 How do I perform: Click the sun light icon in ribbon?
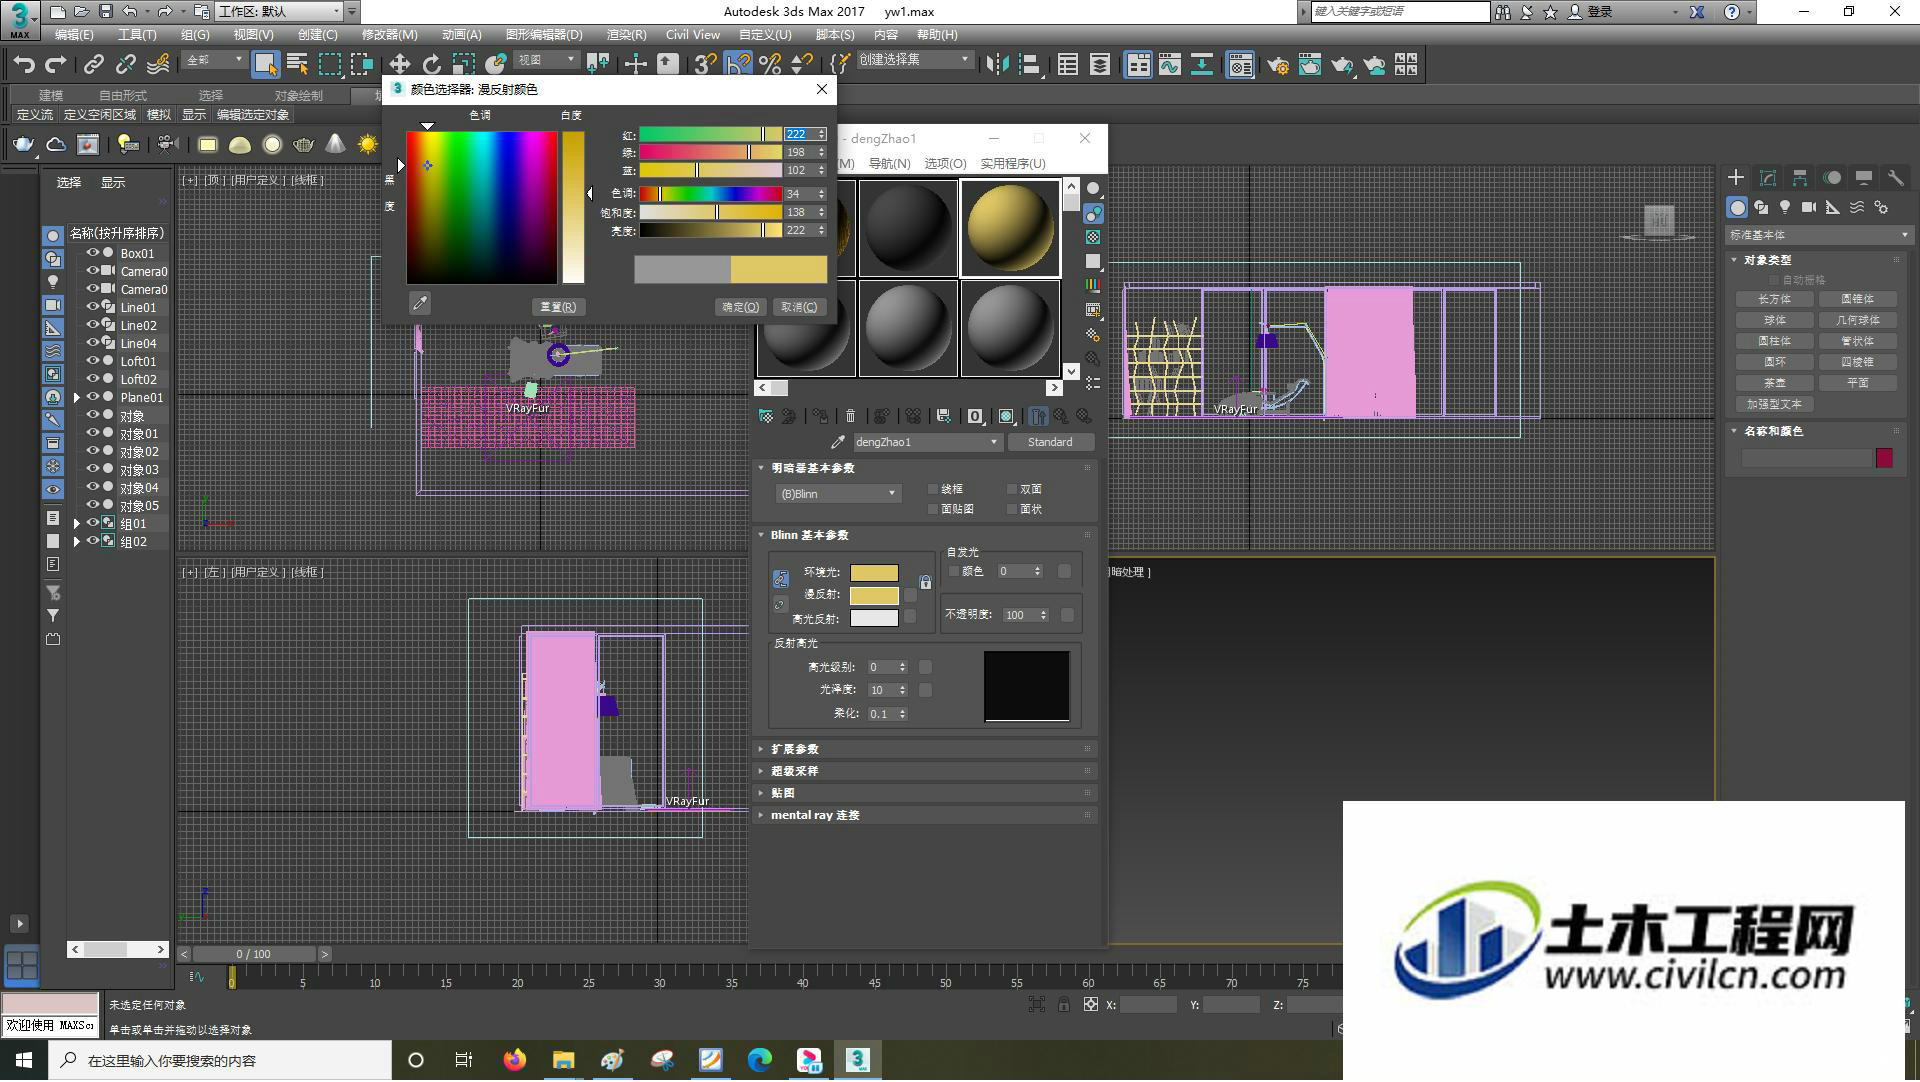(x=368, y=145)
